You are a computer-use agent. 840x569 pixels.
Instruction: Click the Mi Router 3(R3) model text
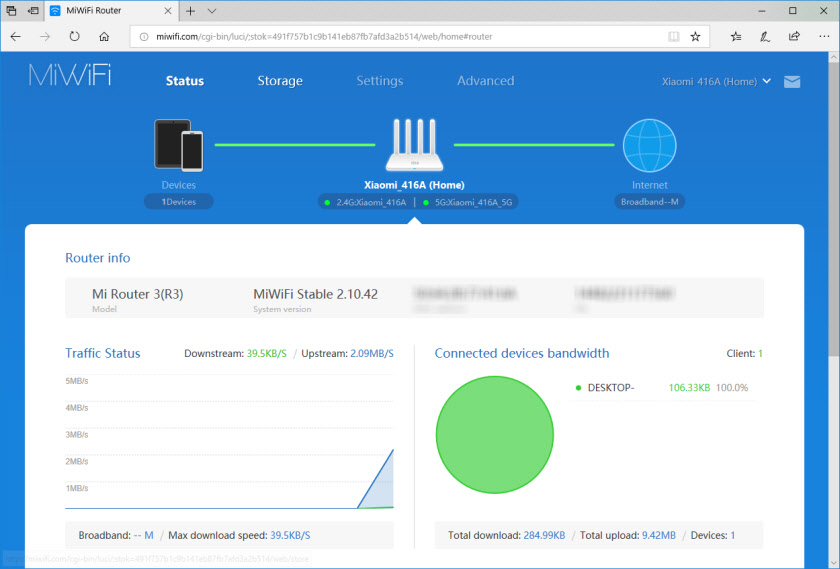(138, 294)
